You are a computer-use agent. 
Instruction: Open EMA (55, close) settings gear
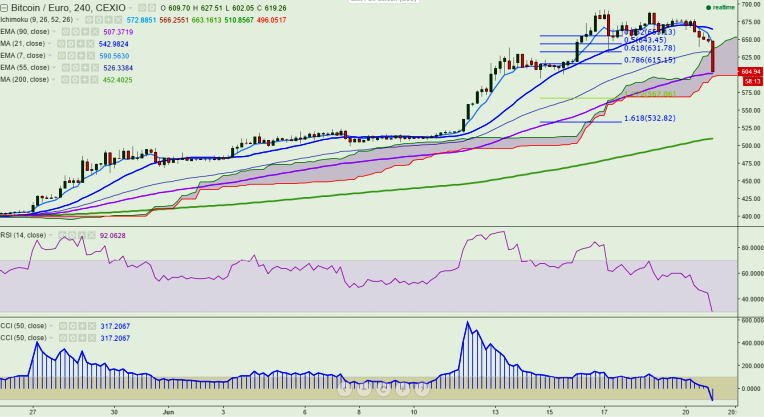76,67
